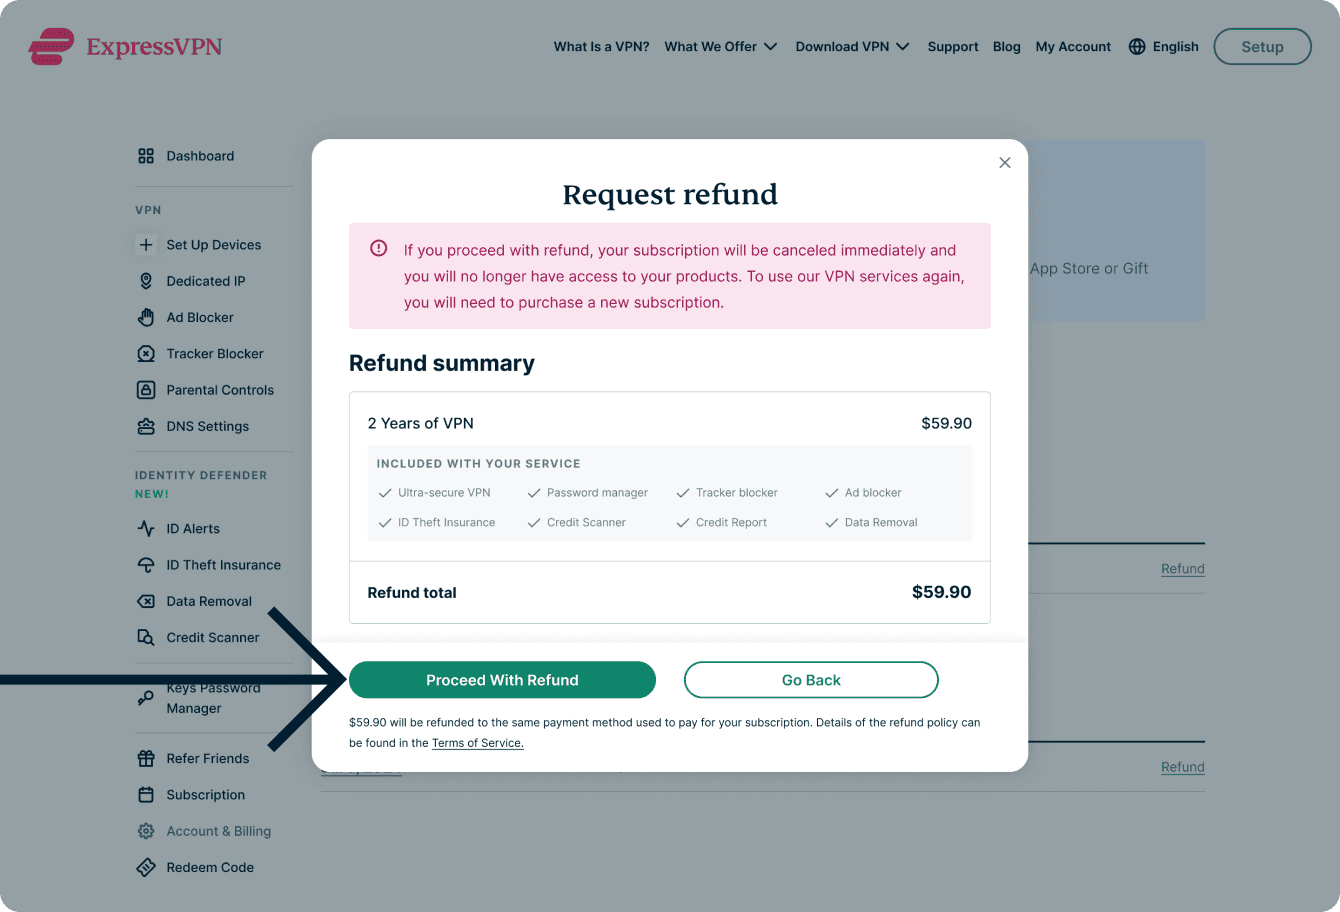Click the ID Theft Insurance umbrella icon
The image size is (1340, 912).
146,565
